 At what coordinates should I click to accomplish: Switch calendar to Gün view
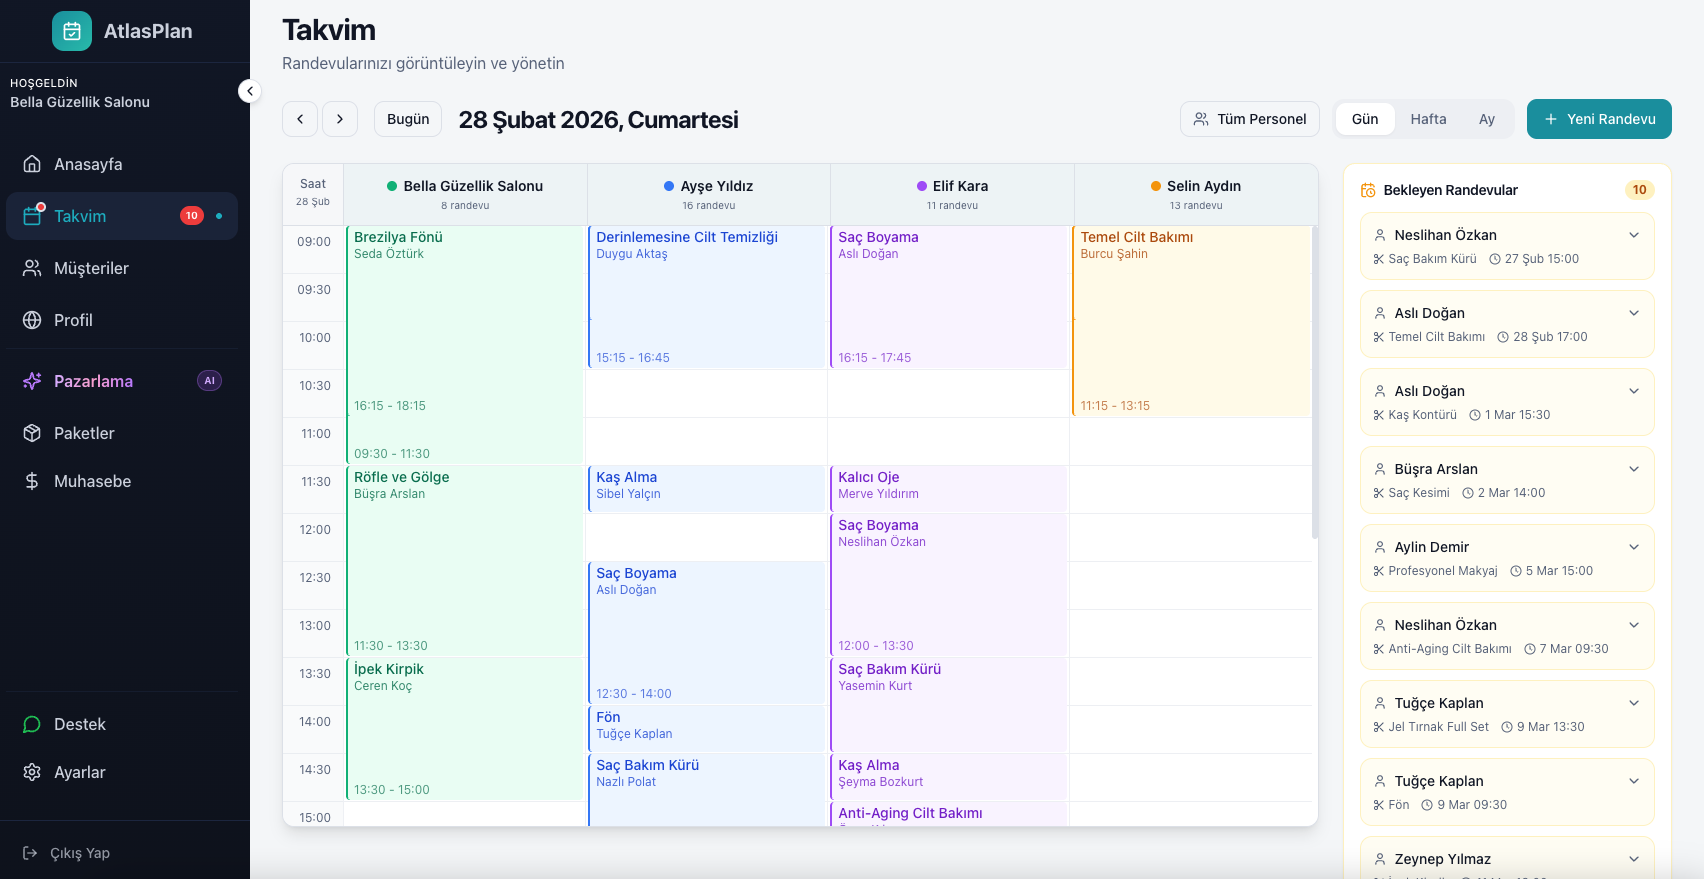pyautogui.click(x=1365, y=119)
